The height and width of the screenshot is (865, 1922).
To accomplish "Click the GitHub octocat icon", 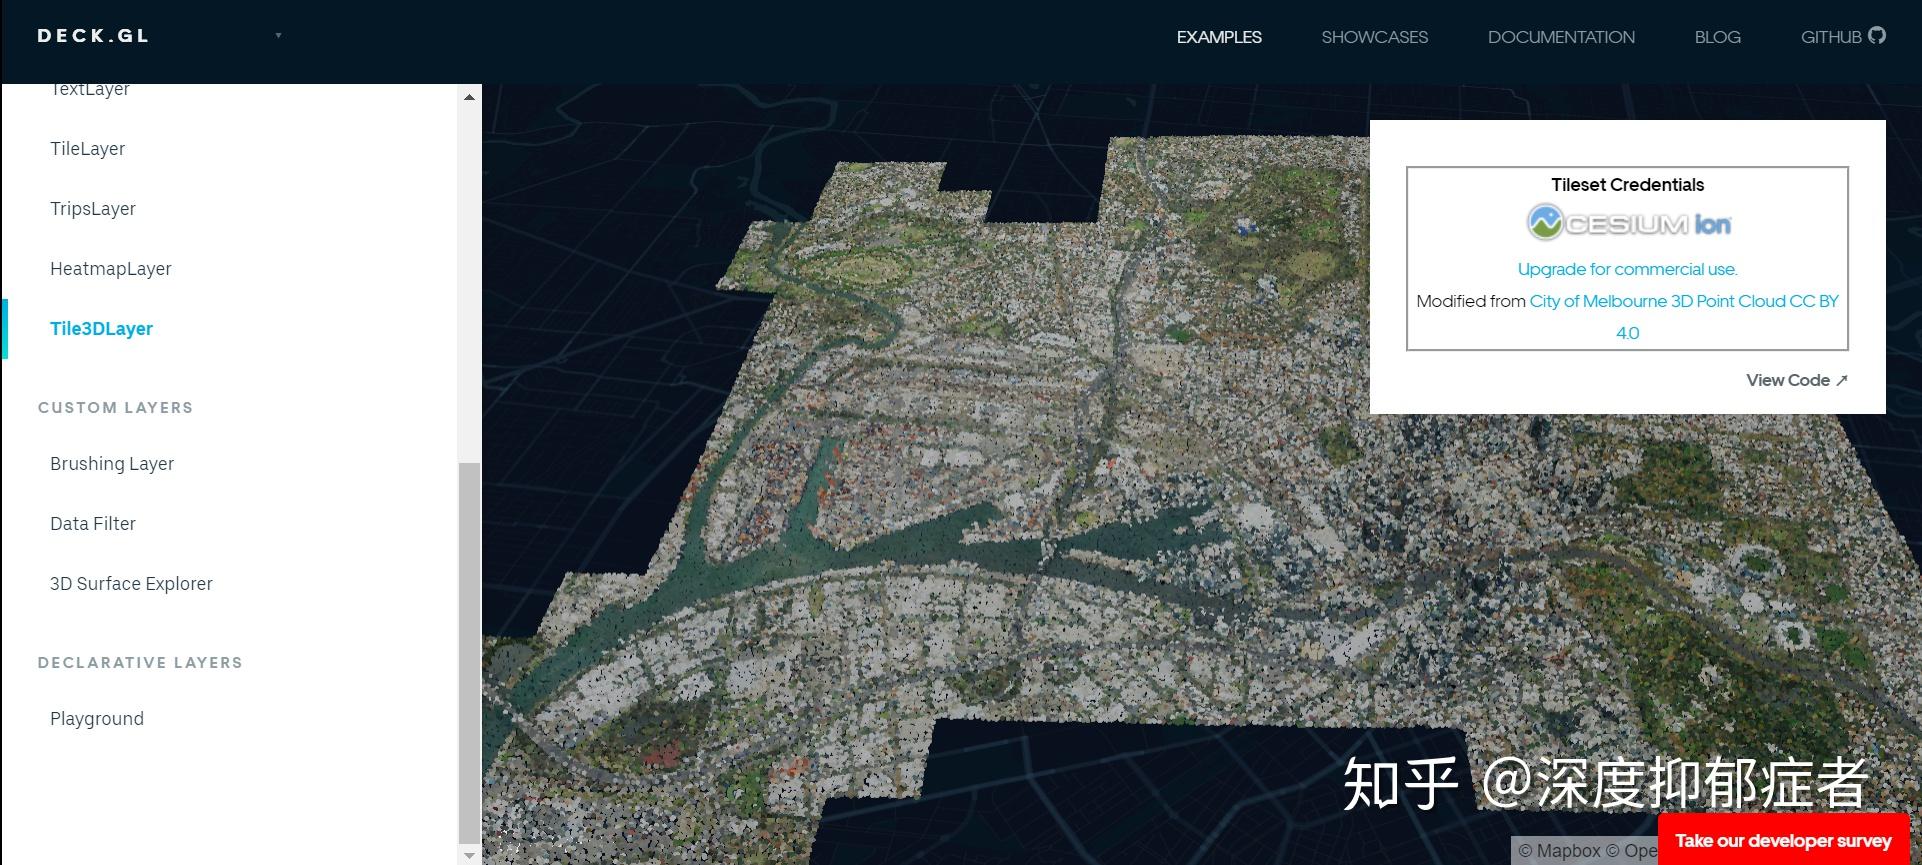I will pos(1877,35).
